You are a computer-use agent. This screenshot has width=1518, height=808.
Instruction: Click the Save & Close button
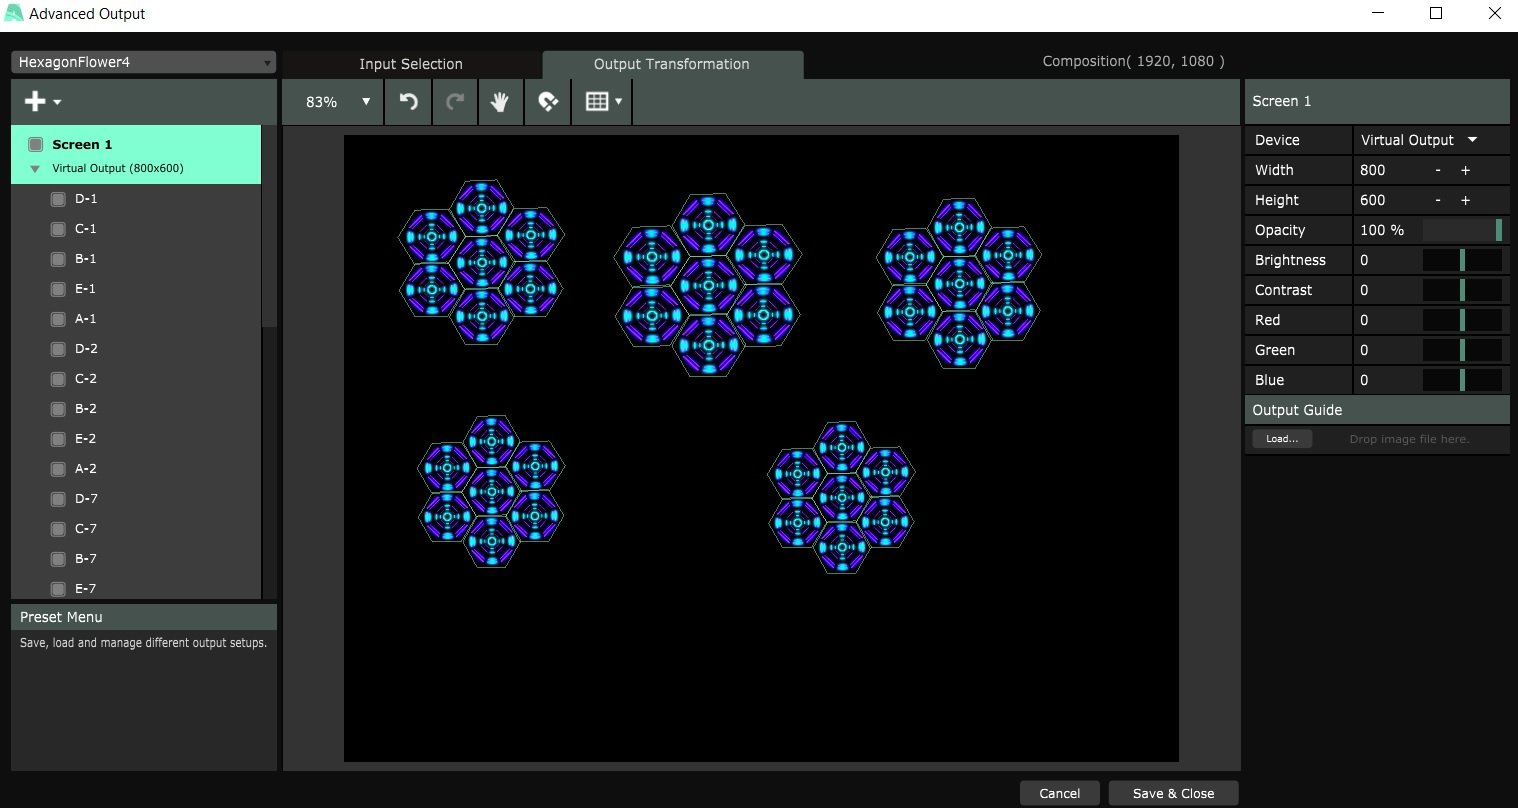[1173, 793]
